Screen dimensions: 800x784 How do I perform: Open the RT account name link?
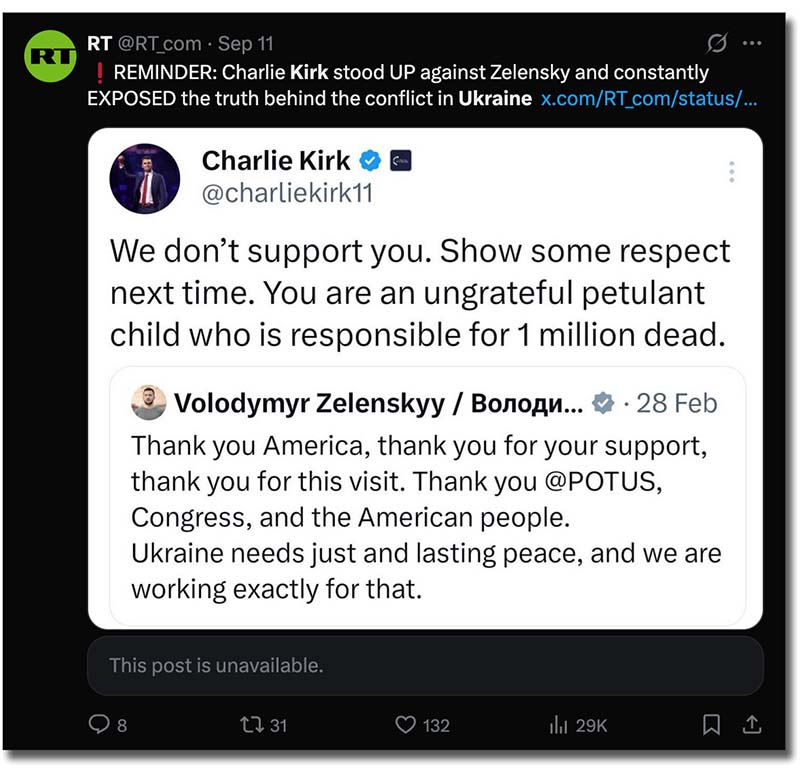[100, 44]
